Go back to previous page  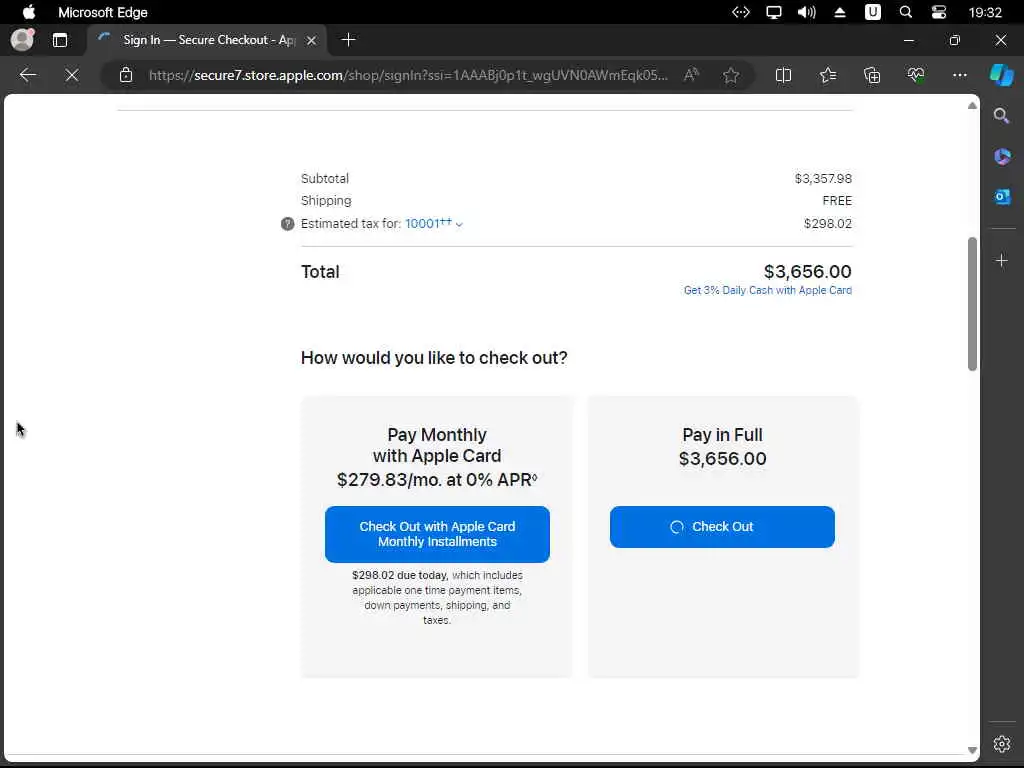[x=27, y=75]
